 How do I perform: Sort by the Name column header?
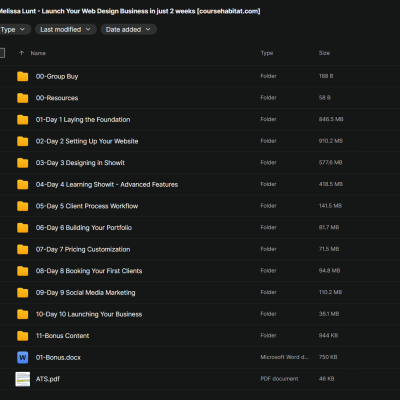[x=38, y=53]
